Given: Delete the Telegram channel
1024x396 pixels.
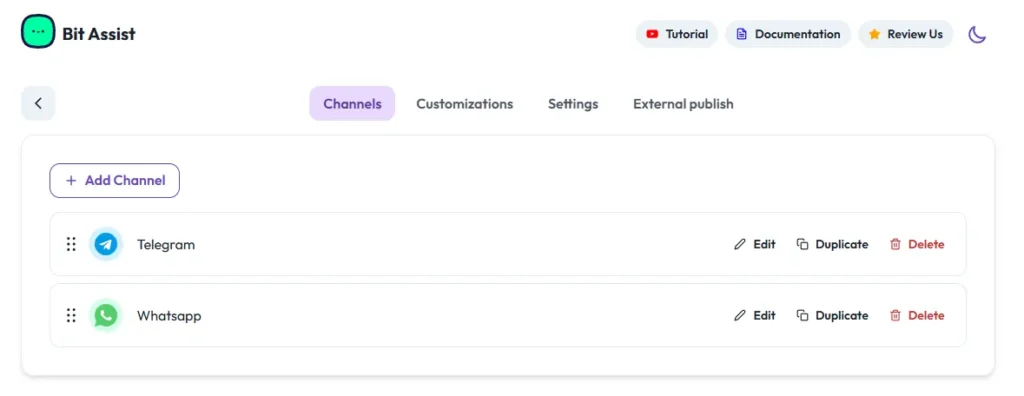Looking at the screenshot, I should (917, 244).
